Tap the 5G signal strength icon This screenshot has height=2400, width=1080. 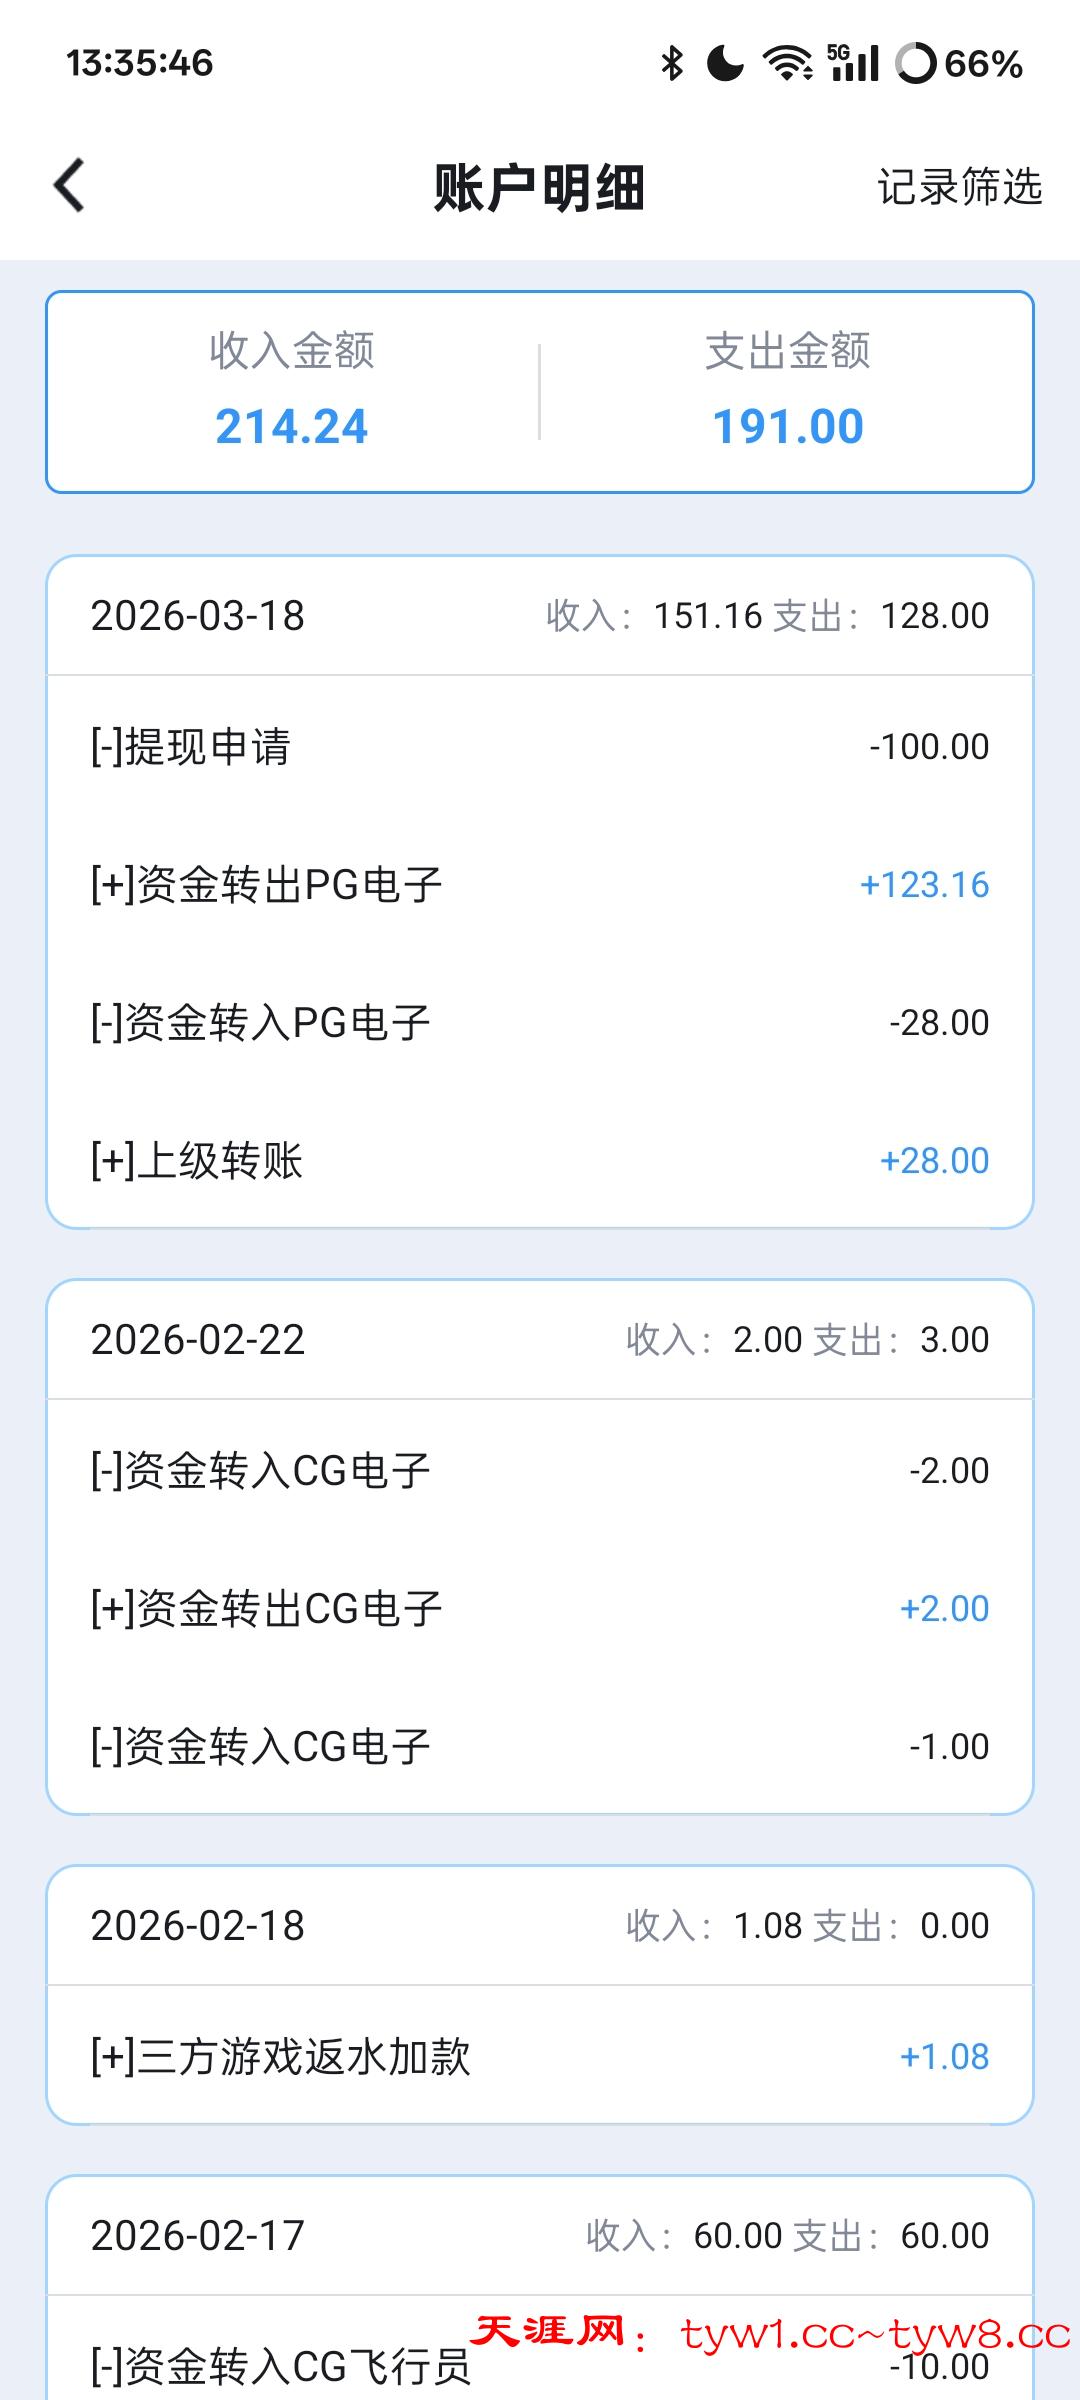click(x=853, y=64)
